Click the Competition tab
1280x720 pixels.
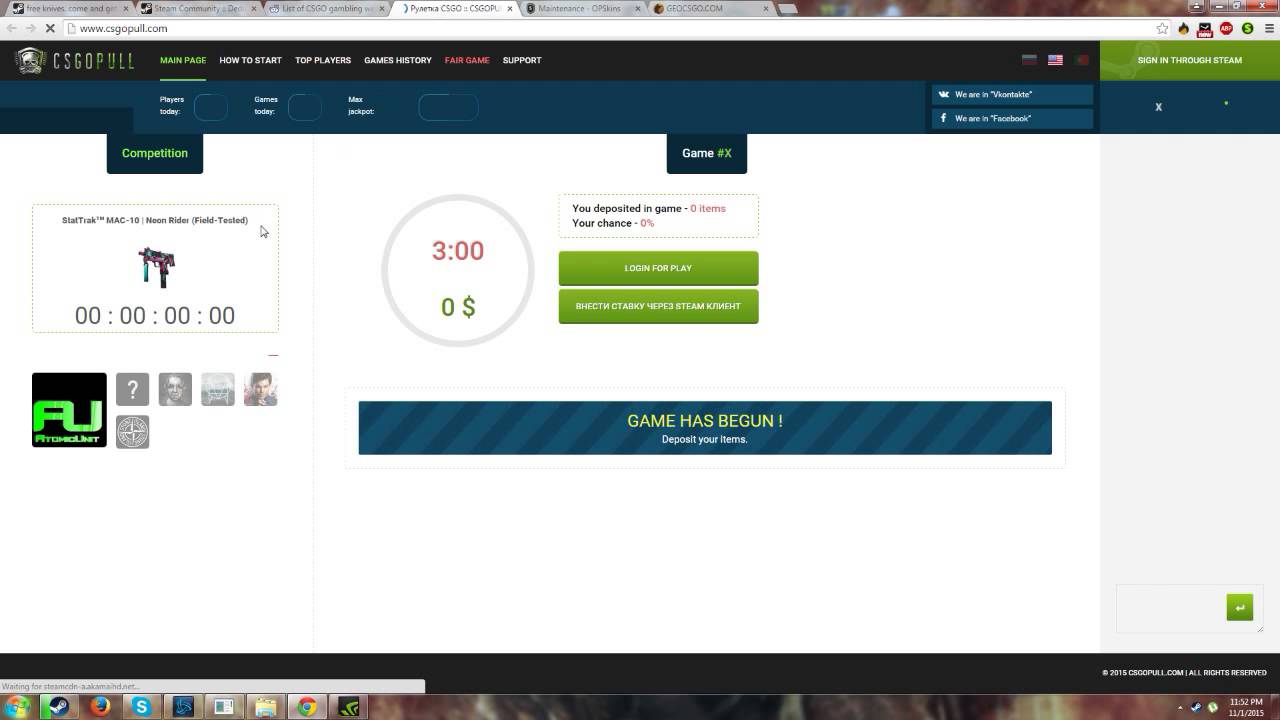coord(155,153)
